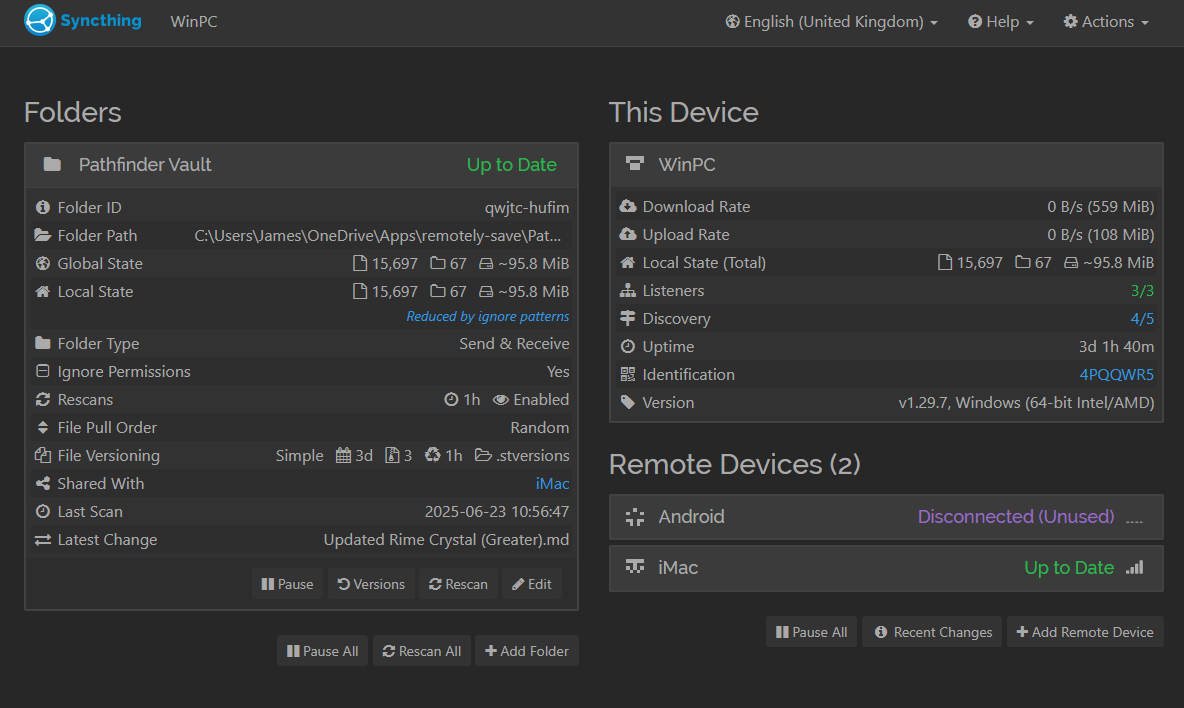Click the Folder ID info icon

tap(43, 207)
